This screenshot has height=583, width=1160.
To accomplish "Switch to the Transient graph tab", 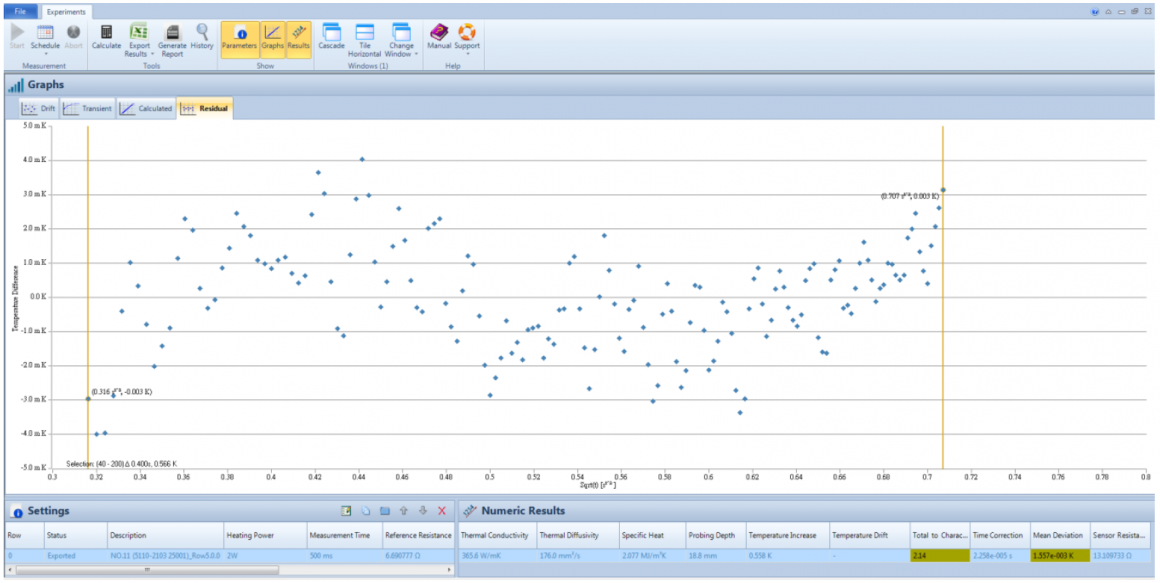I will (x=88, y=109).
